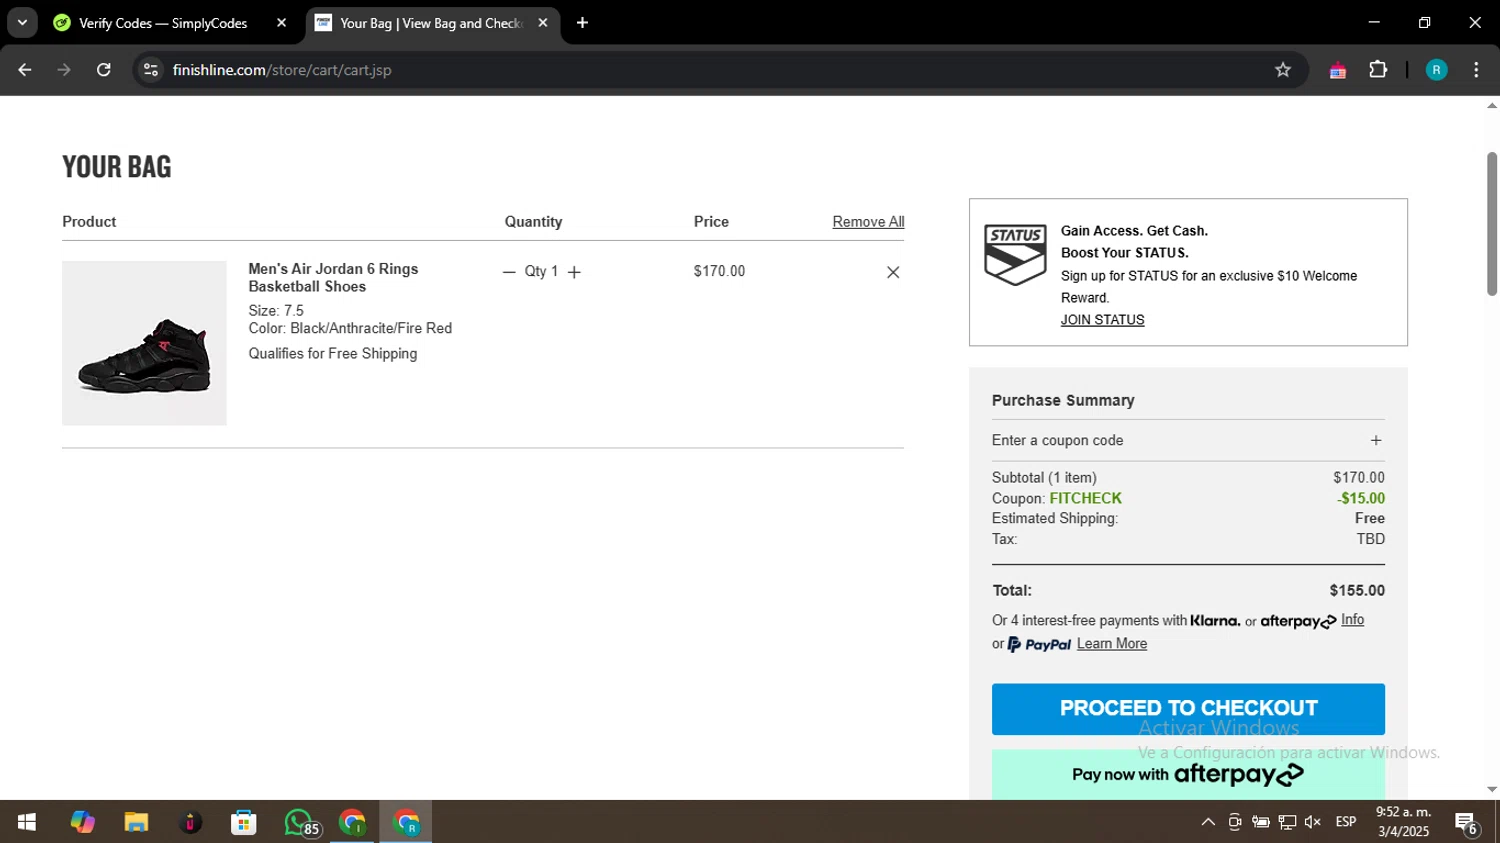Bookmark this page with the star

(1283, 70)
